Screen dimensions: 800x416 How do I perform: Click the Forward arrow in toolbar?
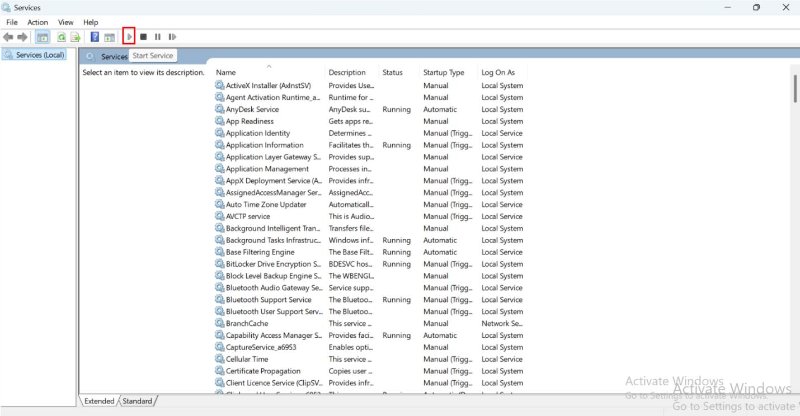click(x=22, y=37)
